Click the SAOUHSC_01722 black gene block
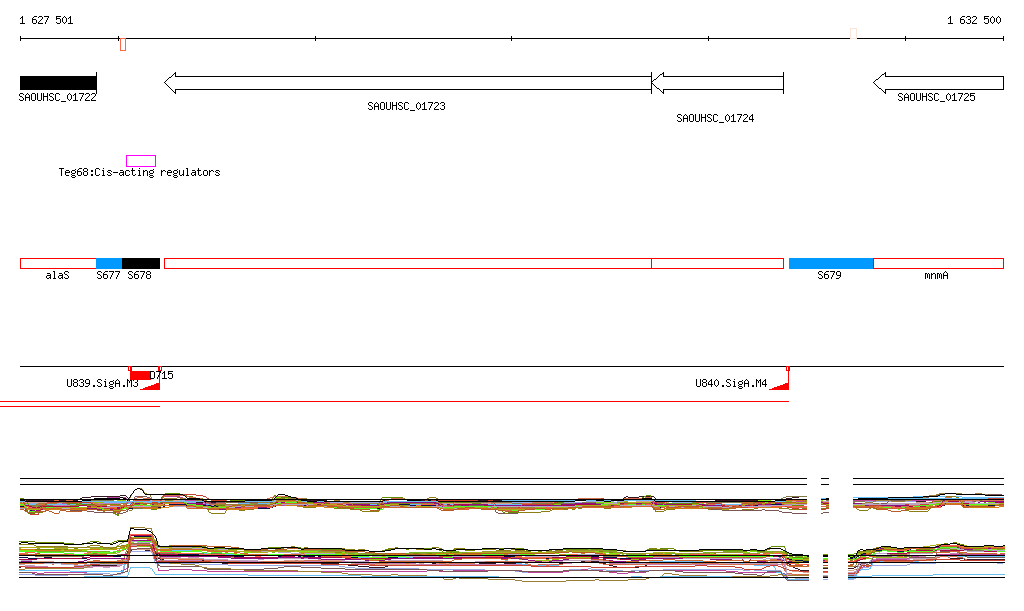This screenshot has height=611, width=1024. click(x=58, y=83)
